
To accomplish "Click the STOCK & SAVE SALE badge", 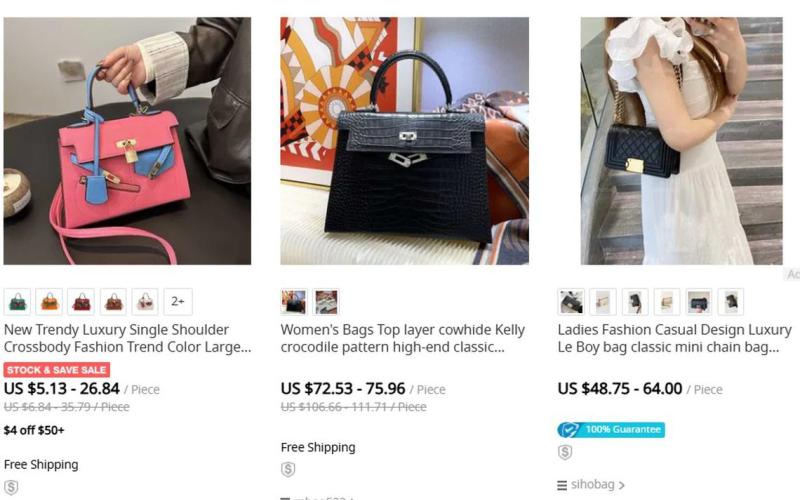I will (57, 369).
